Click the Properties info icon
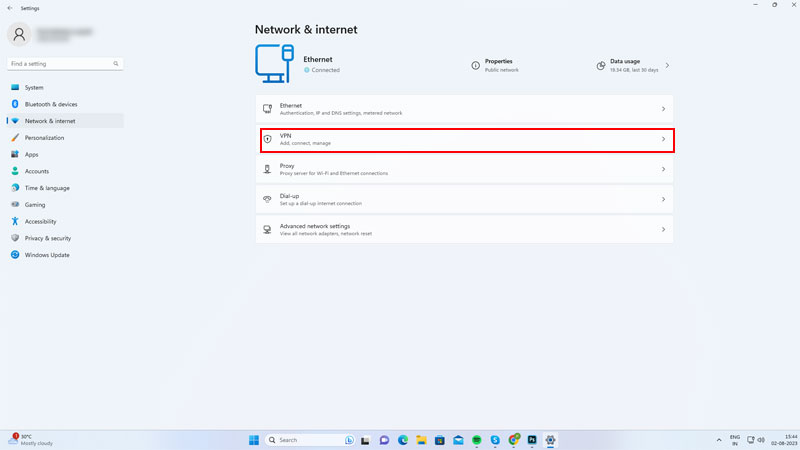 click(476, 65)
